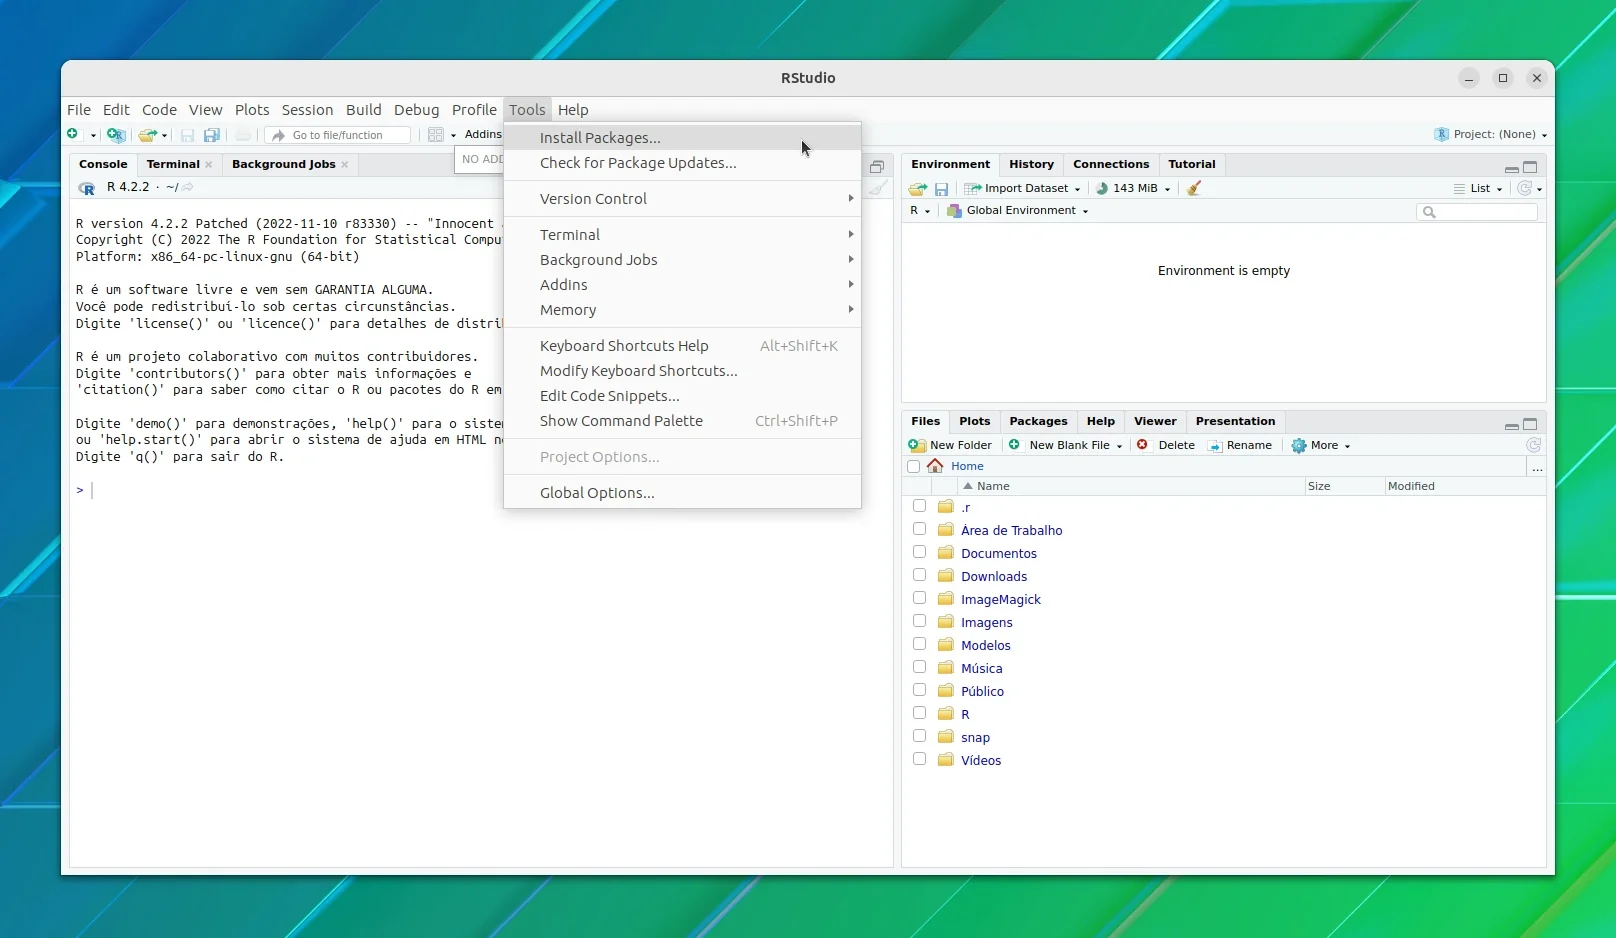Create a new file with the plus icon
This screenshot has height=938, width=1616.
pyautogui.click(x=74, y=135)
